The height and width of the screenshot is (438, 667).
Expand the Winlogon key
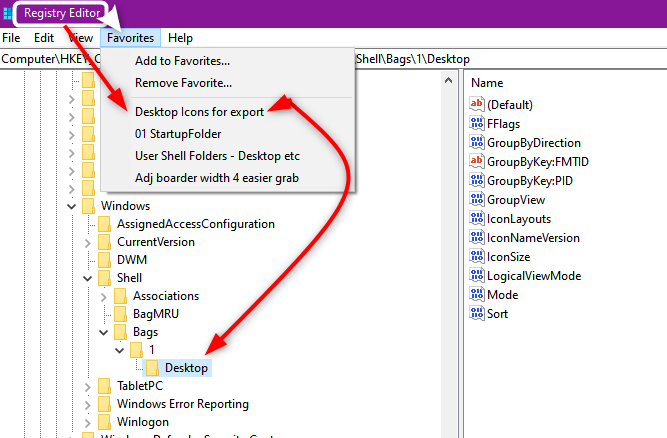(x=88, y=423)
